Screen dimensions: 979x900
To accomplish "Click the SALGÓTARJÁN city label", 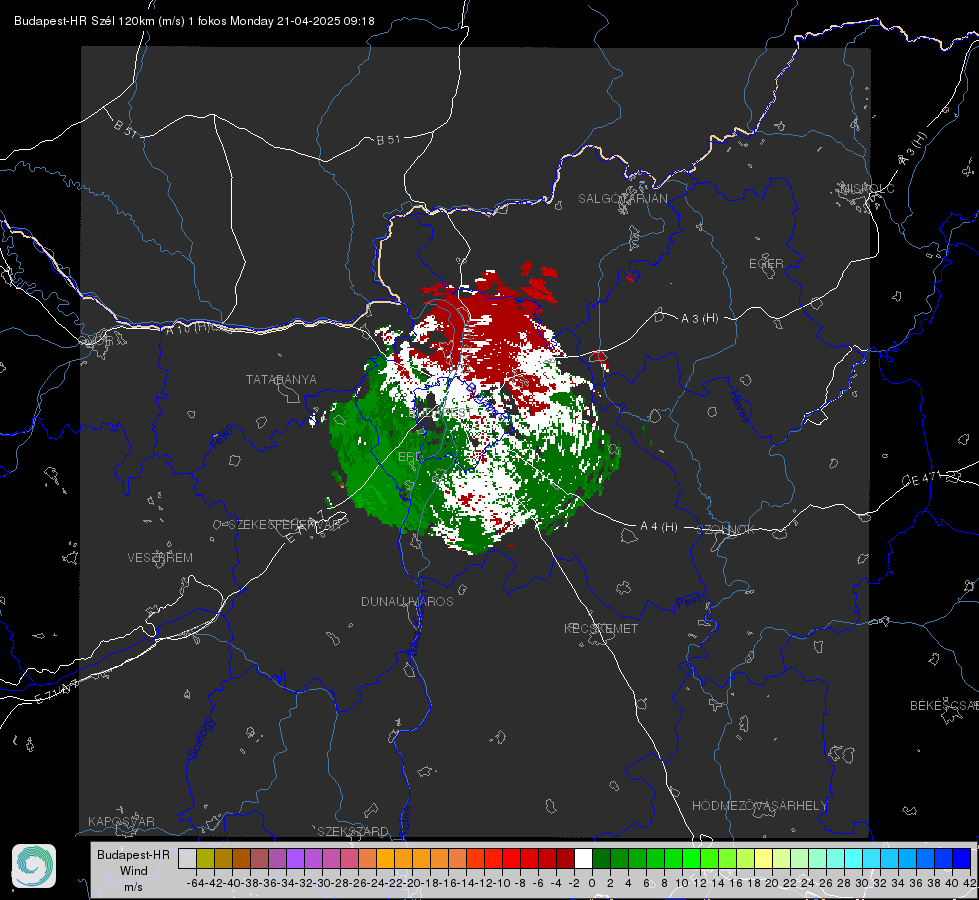I will (622, 199).
